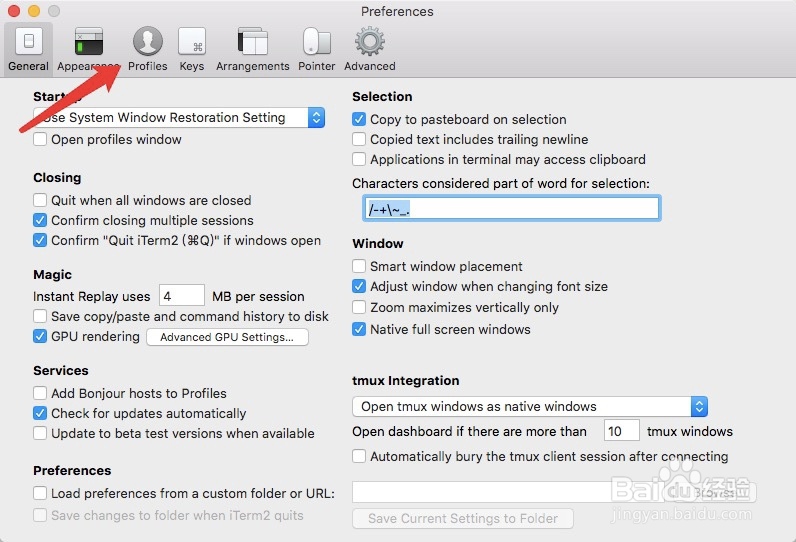Open the Advanced gear icon
Screen dimensions: 796x542
click(370, 41)
